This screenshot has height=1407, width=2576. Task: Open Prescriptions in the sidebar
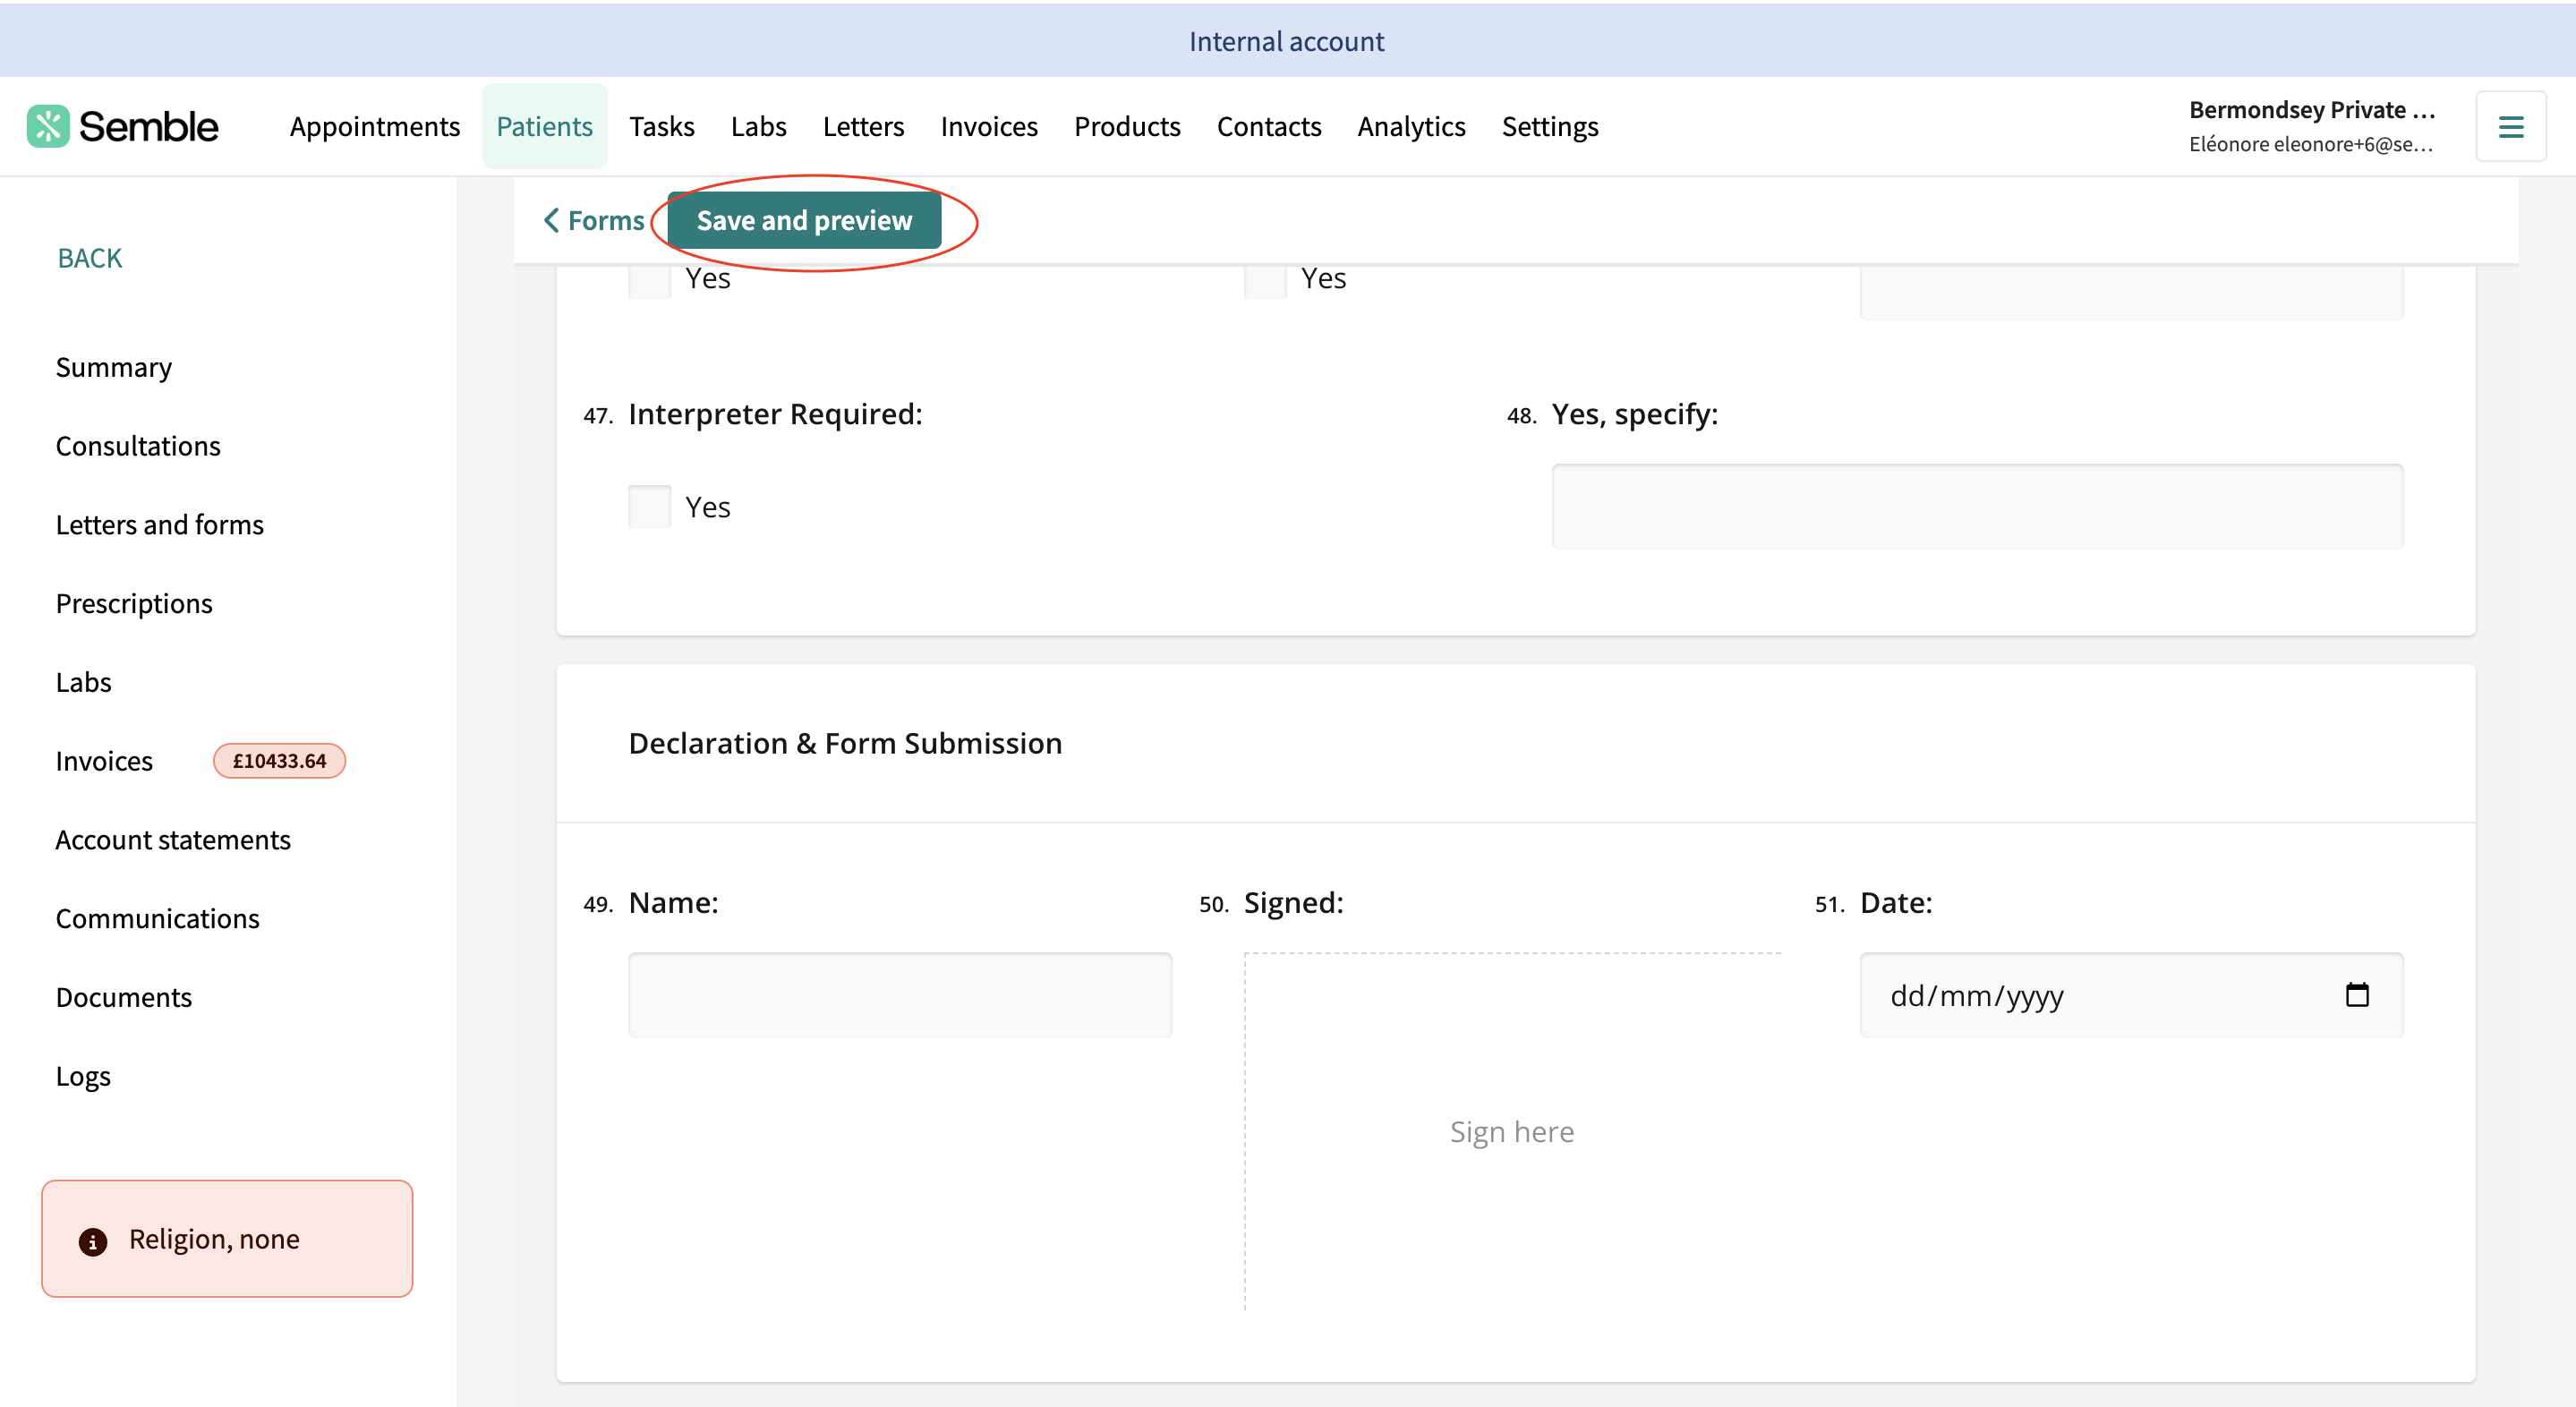pyautogui.click(x=134, y=604)
